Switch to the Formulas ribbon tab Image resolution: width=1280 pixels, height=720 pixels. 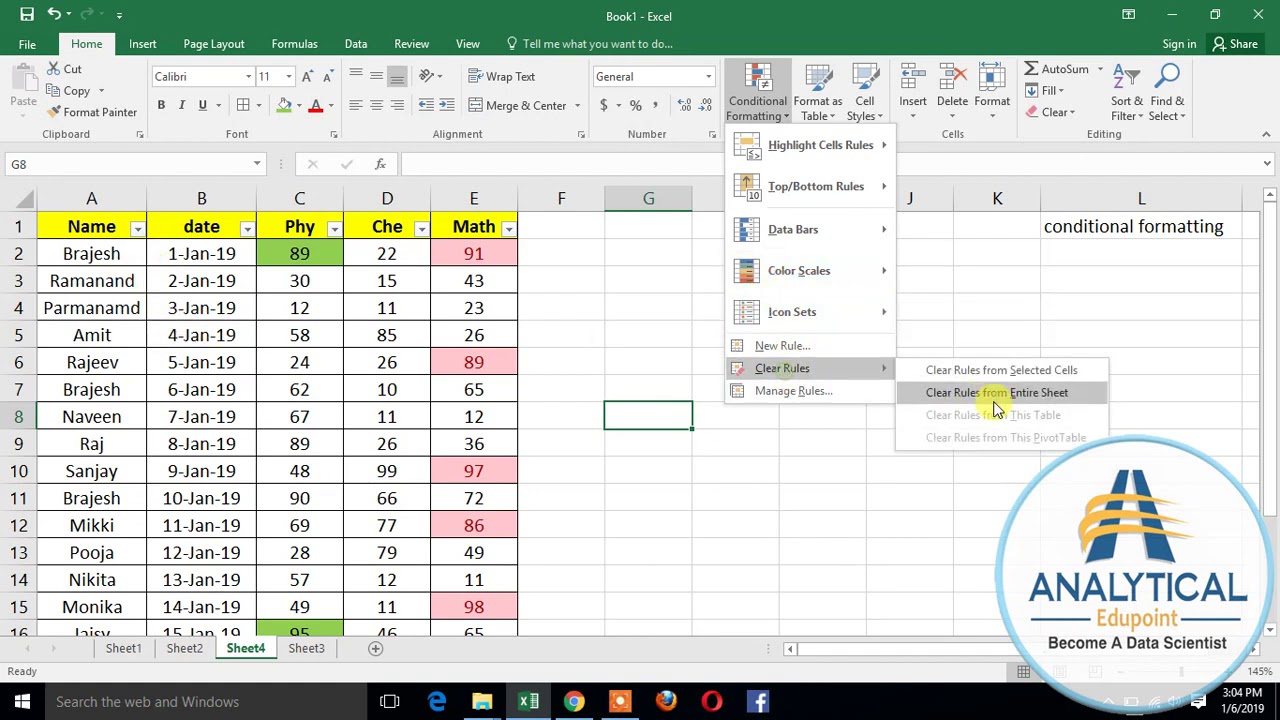coord(294,43)
